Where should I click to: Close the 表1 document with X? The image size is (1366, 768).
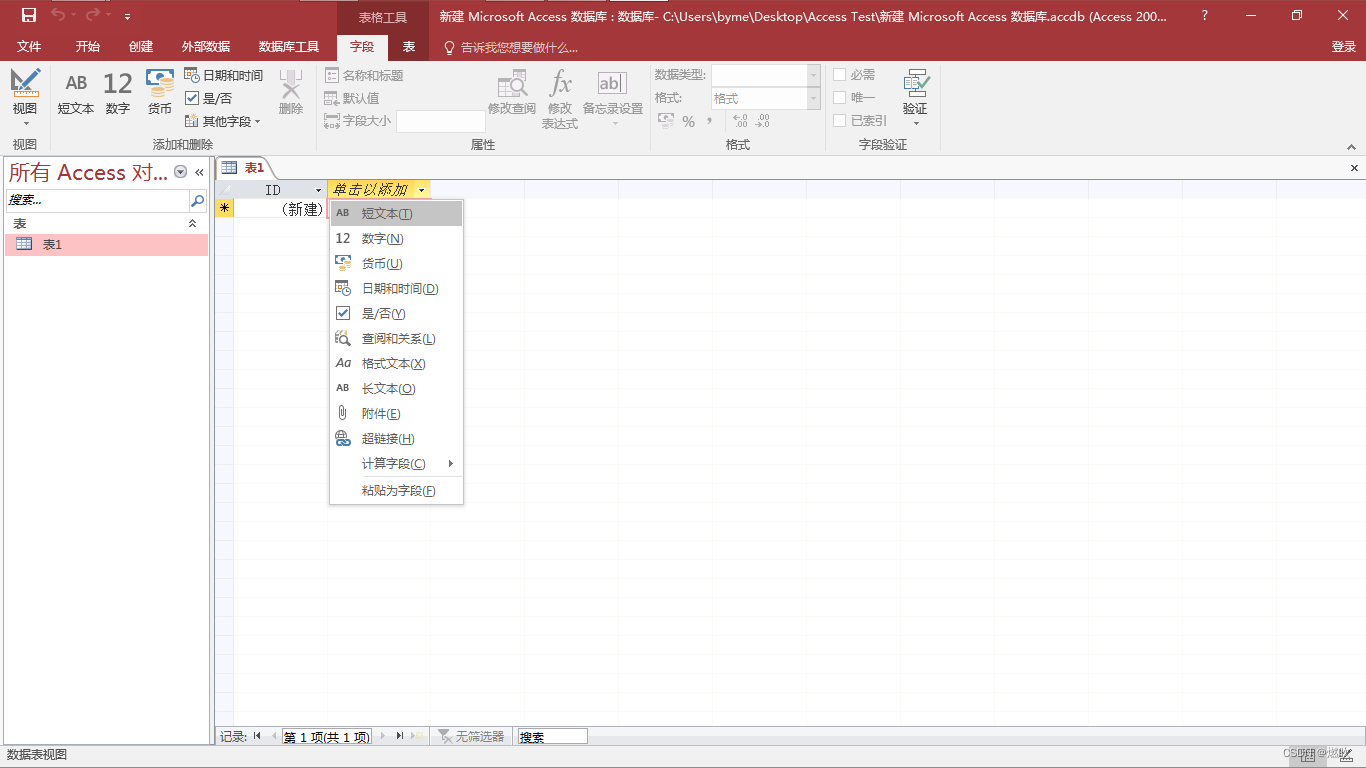click(x=1354, y=168)
